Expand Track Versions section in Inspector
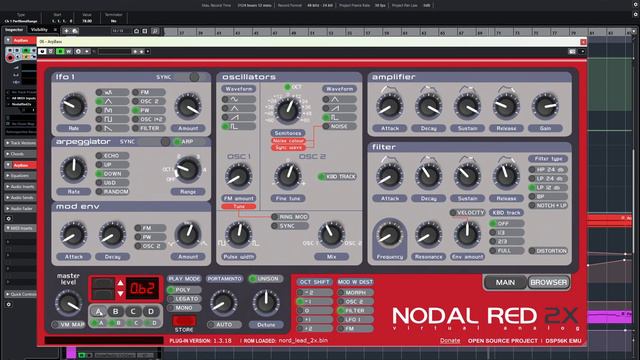This screenshot has height=360, width=640. pos(20,143)
